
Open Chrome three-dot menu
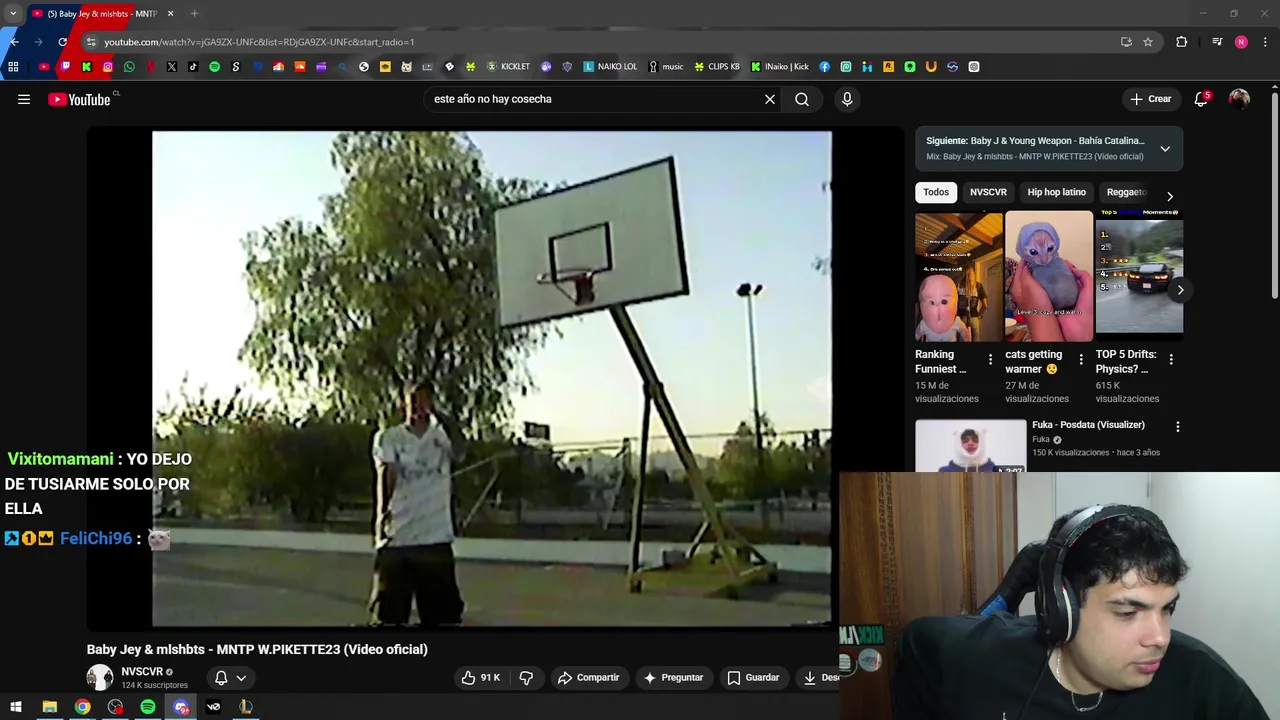tap(1266, 42)
